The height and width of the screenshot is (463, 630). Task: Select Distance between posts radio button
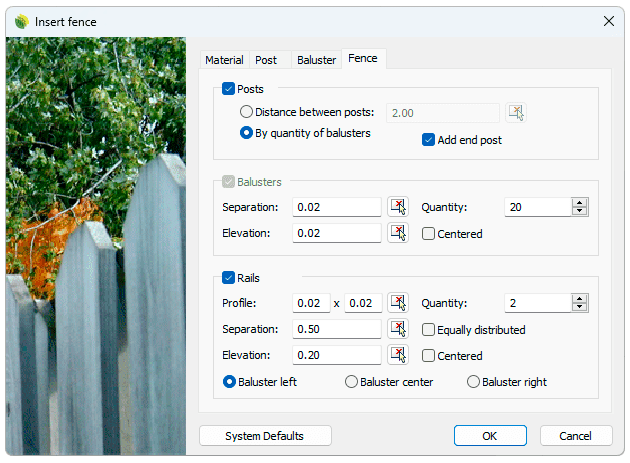[246, 113]
